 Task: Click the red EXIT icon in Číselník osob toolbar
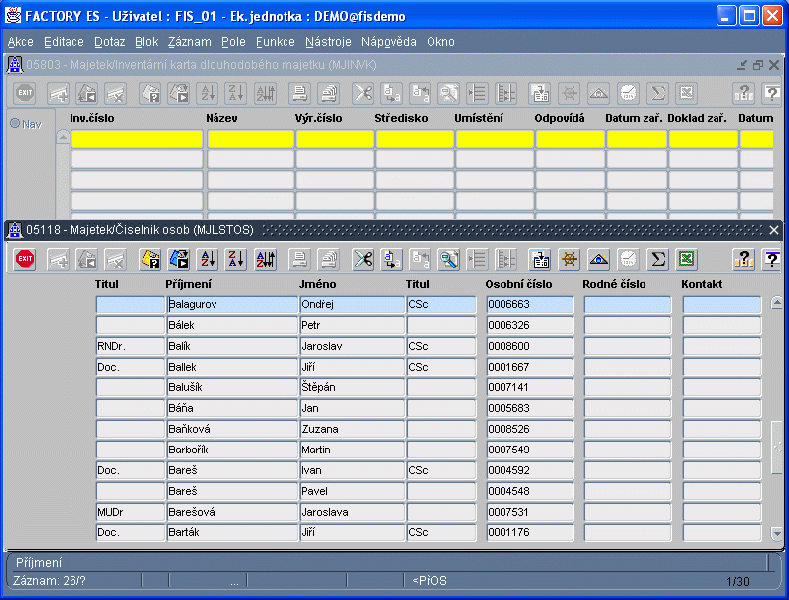click(x=25, y=259)
